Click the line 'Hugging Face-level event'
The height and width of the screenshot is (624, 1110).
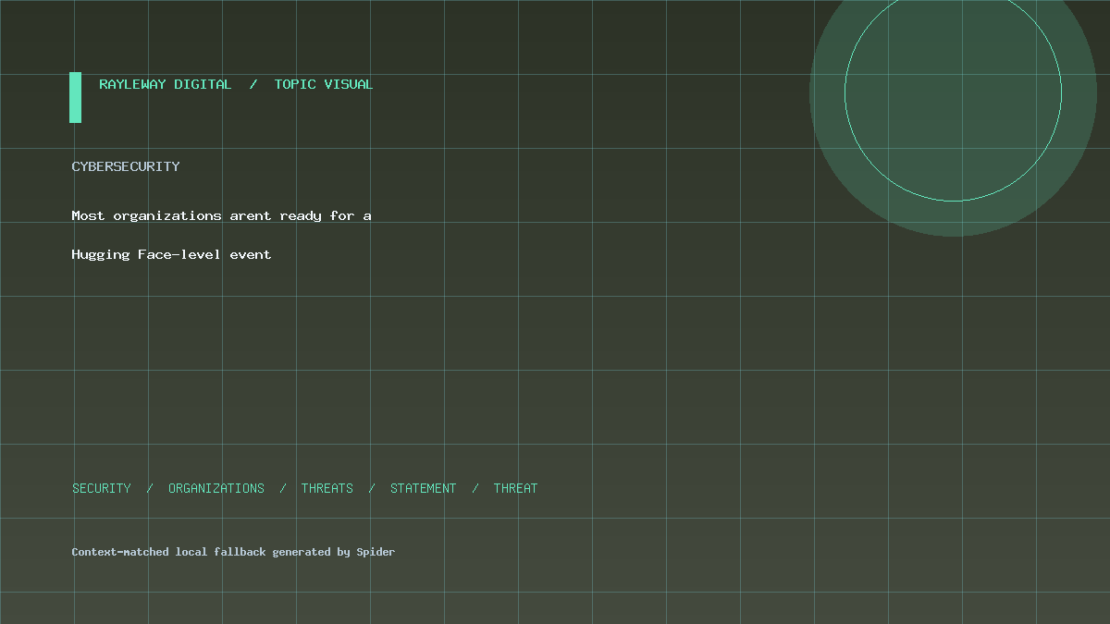171,255
